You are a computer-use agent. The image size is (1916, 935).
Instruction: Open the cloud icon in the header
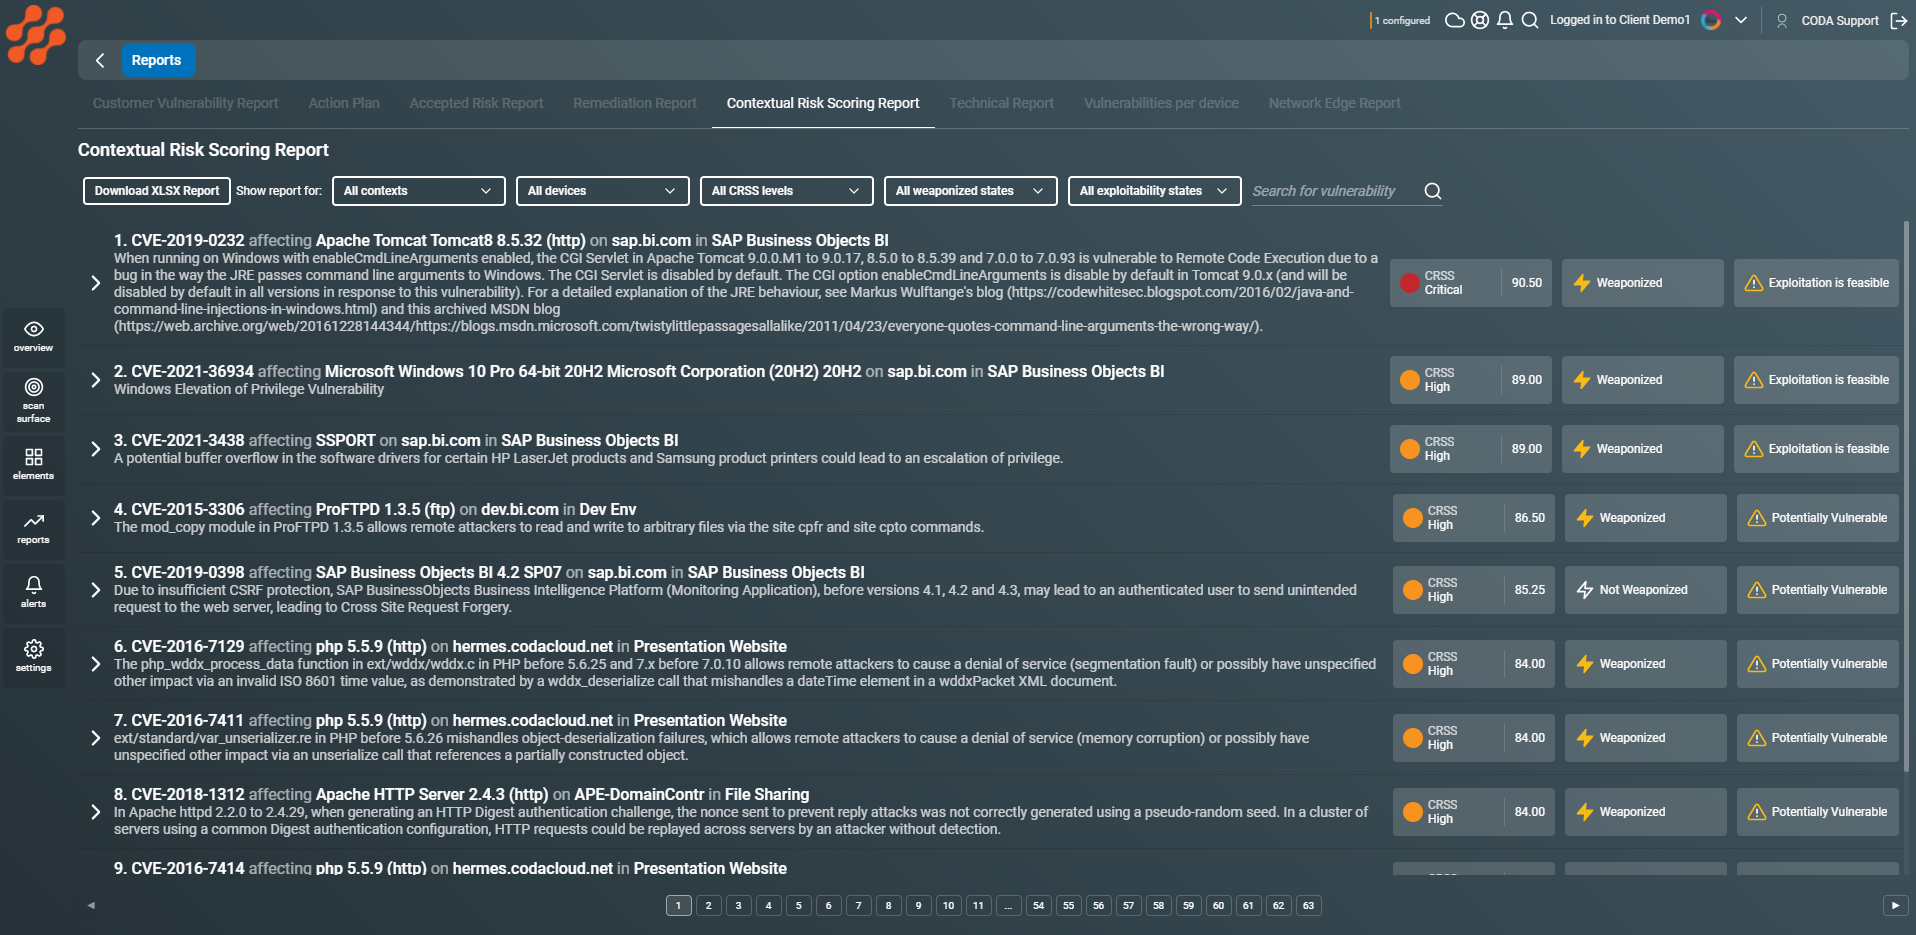pyautogui.click(x=1455, y=20)
